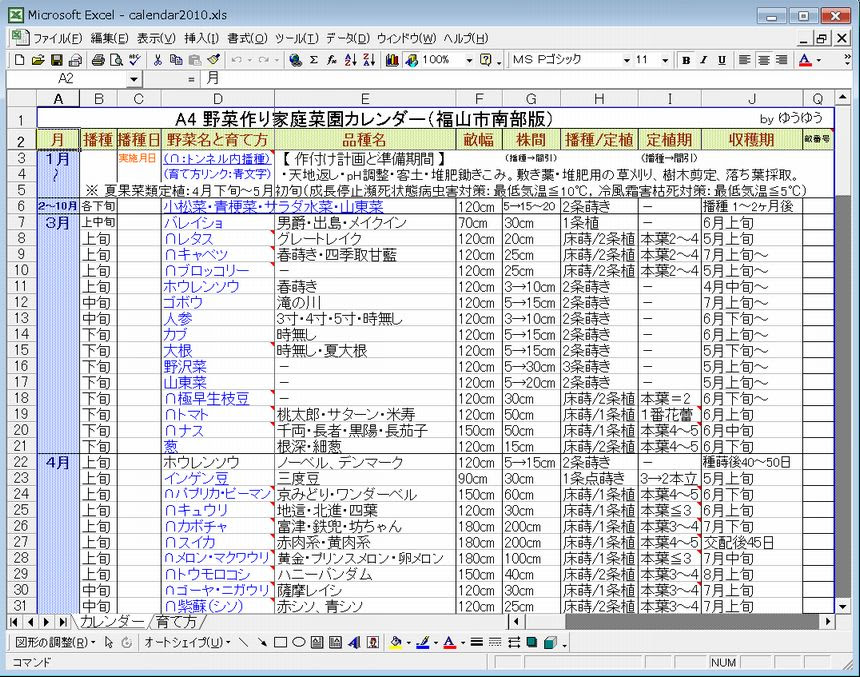Insert hyperlink with the globe icon
860x677 pixels.
296,60
